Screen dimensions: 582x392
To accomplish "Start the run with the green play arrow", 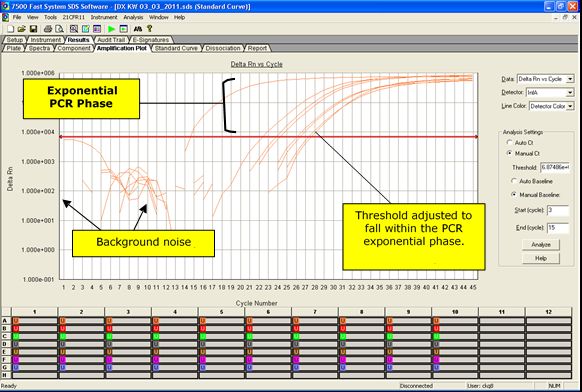I will point(111,29).
